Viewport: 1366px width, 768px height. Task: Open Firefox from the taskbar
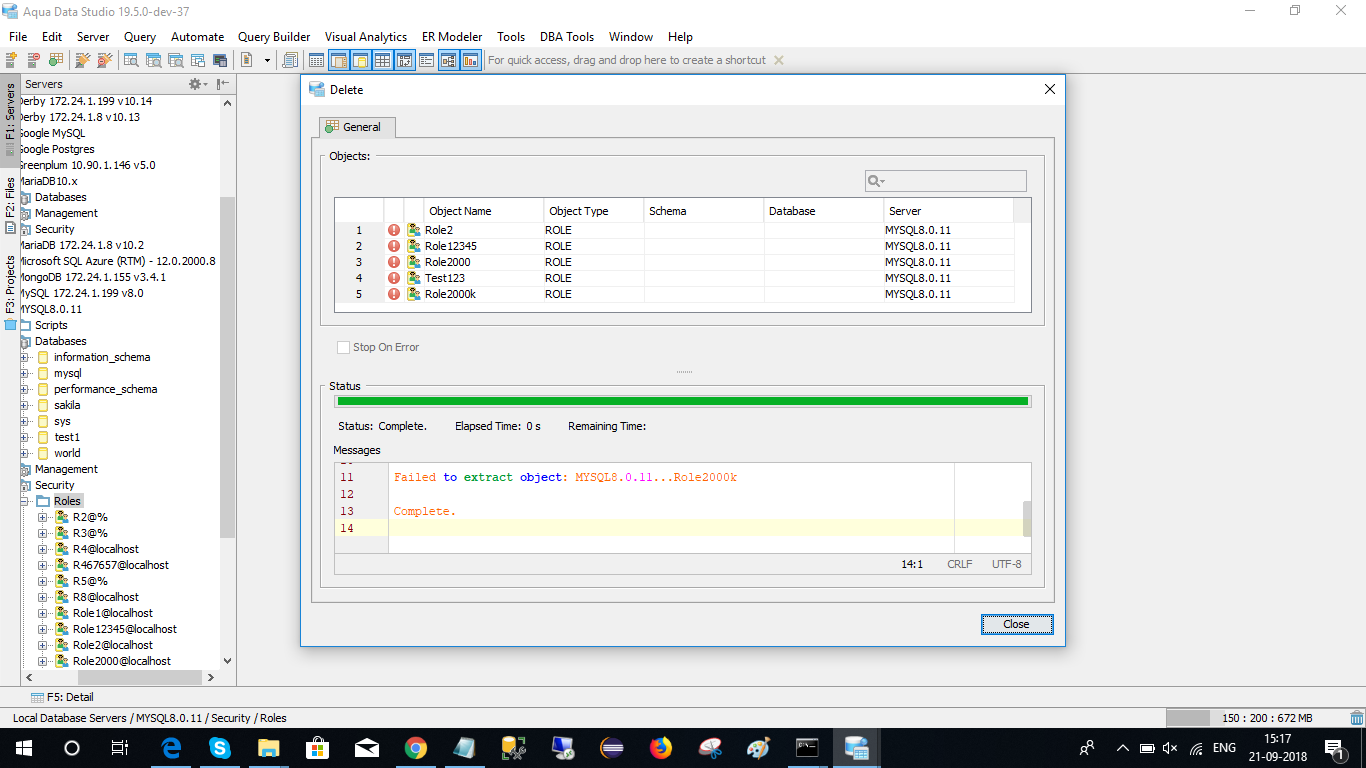[x=661, y=748]
